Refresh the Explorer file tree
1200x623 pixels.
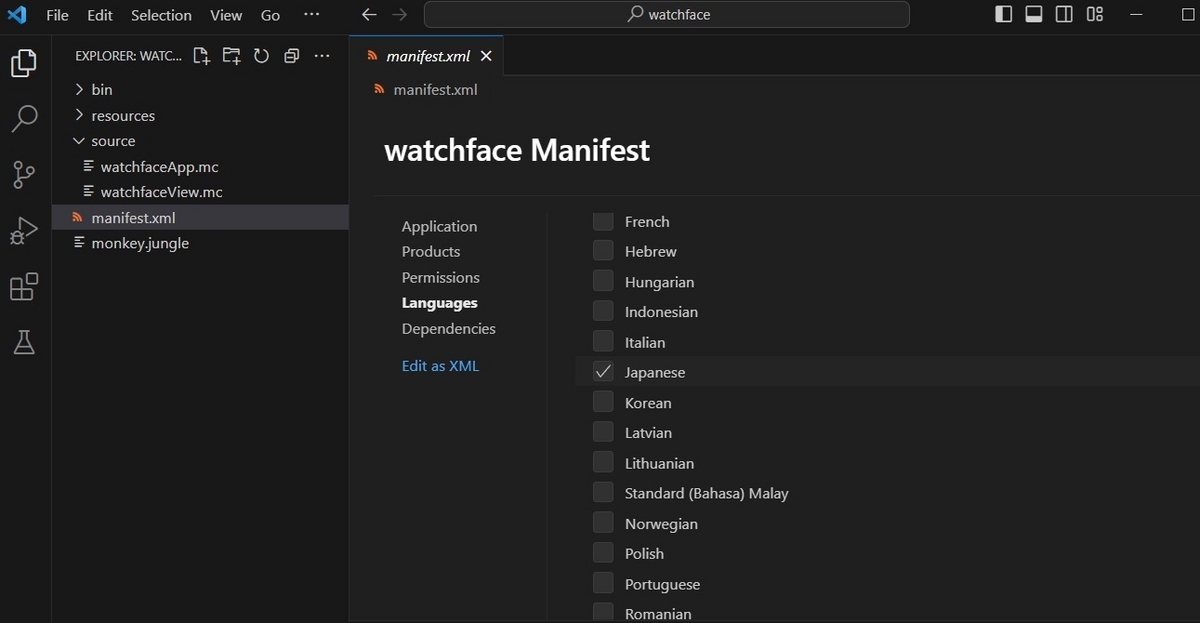click(262, 56)
